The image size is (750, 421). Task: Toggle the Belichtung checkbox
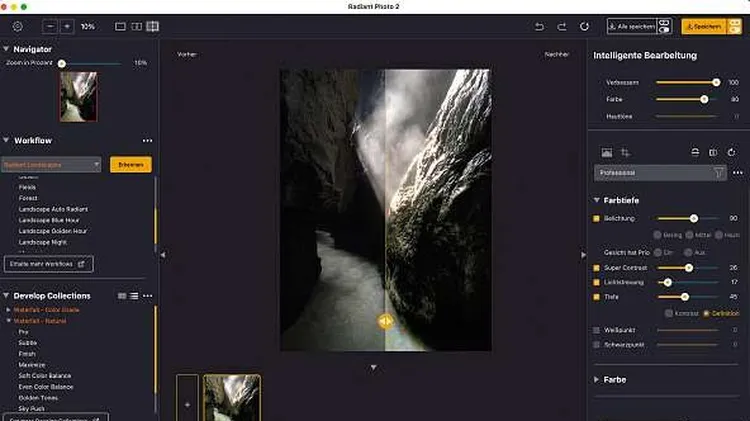click(597, 217)
